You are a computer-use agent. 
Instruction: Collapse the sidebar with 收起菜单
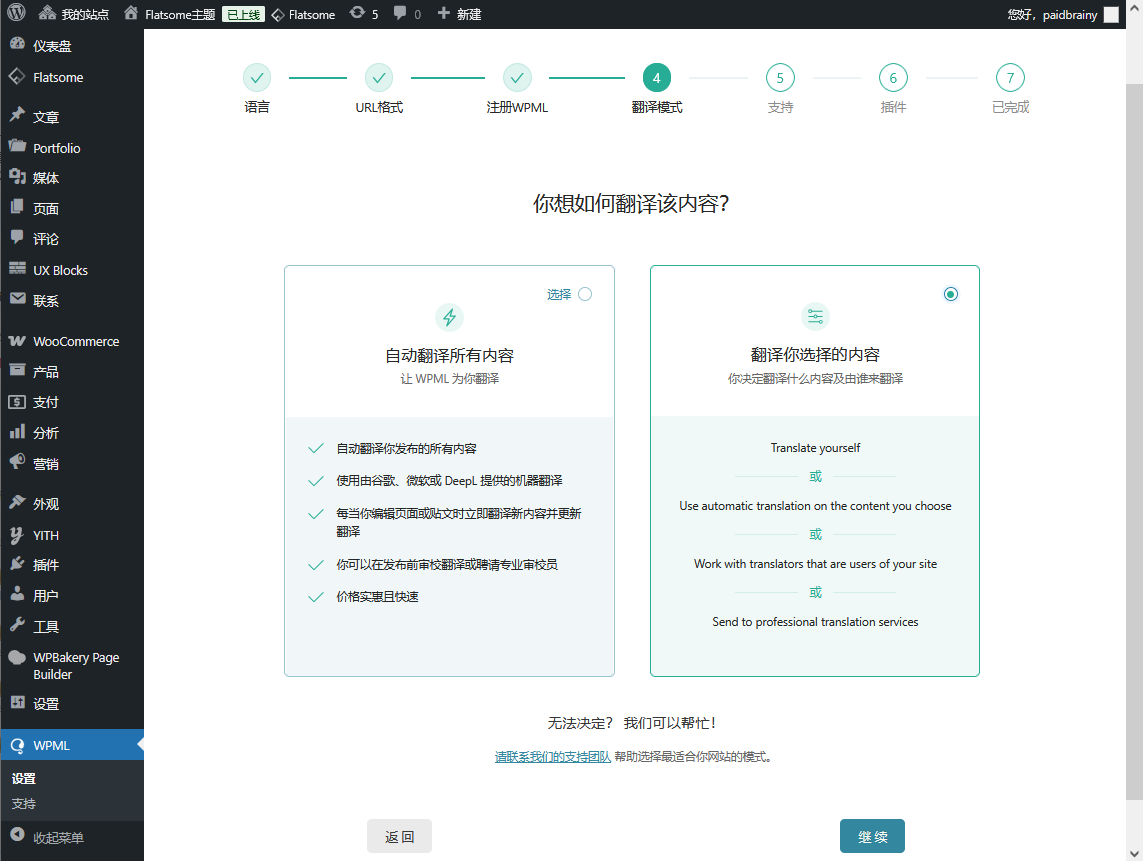coord(47,837)
